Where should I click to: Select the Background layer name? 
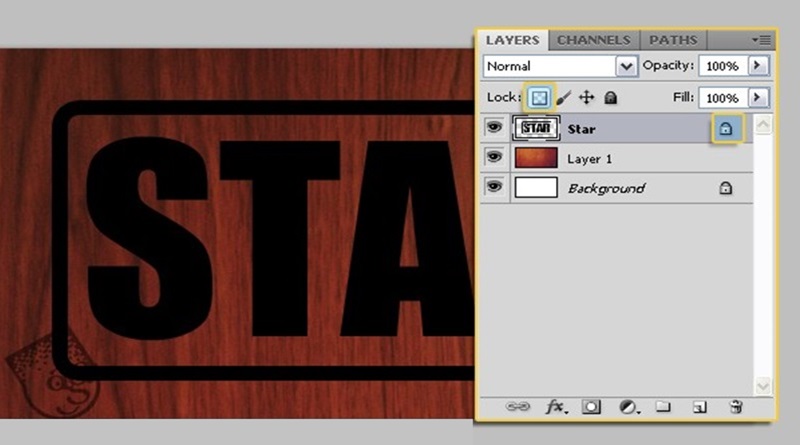606,189
